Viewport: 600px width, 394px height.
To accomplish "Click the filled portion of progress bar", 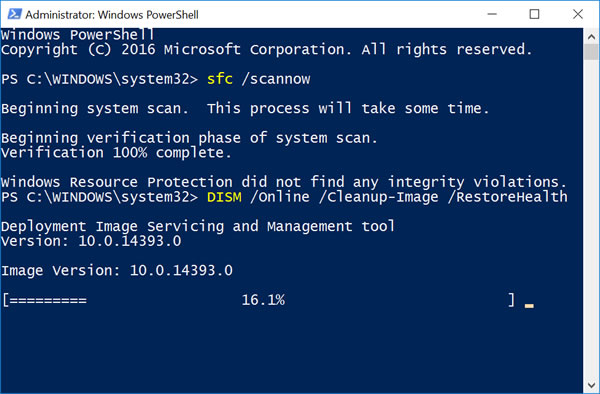I will pyautogui.click(x=48, y=300).
